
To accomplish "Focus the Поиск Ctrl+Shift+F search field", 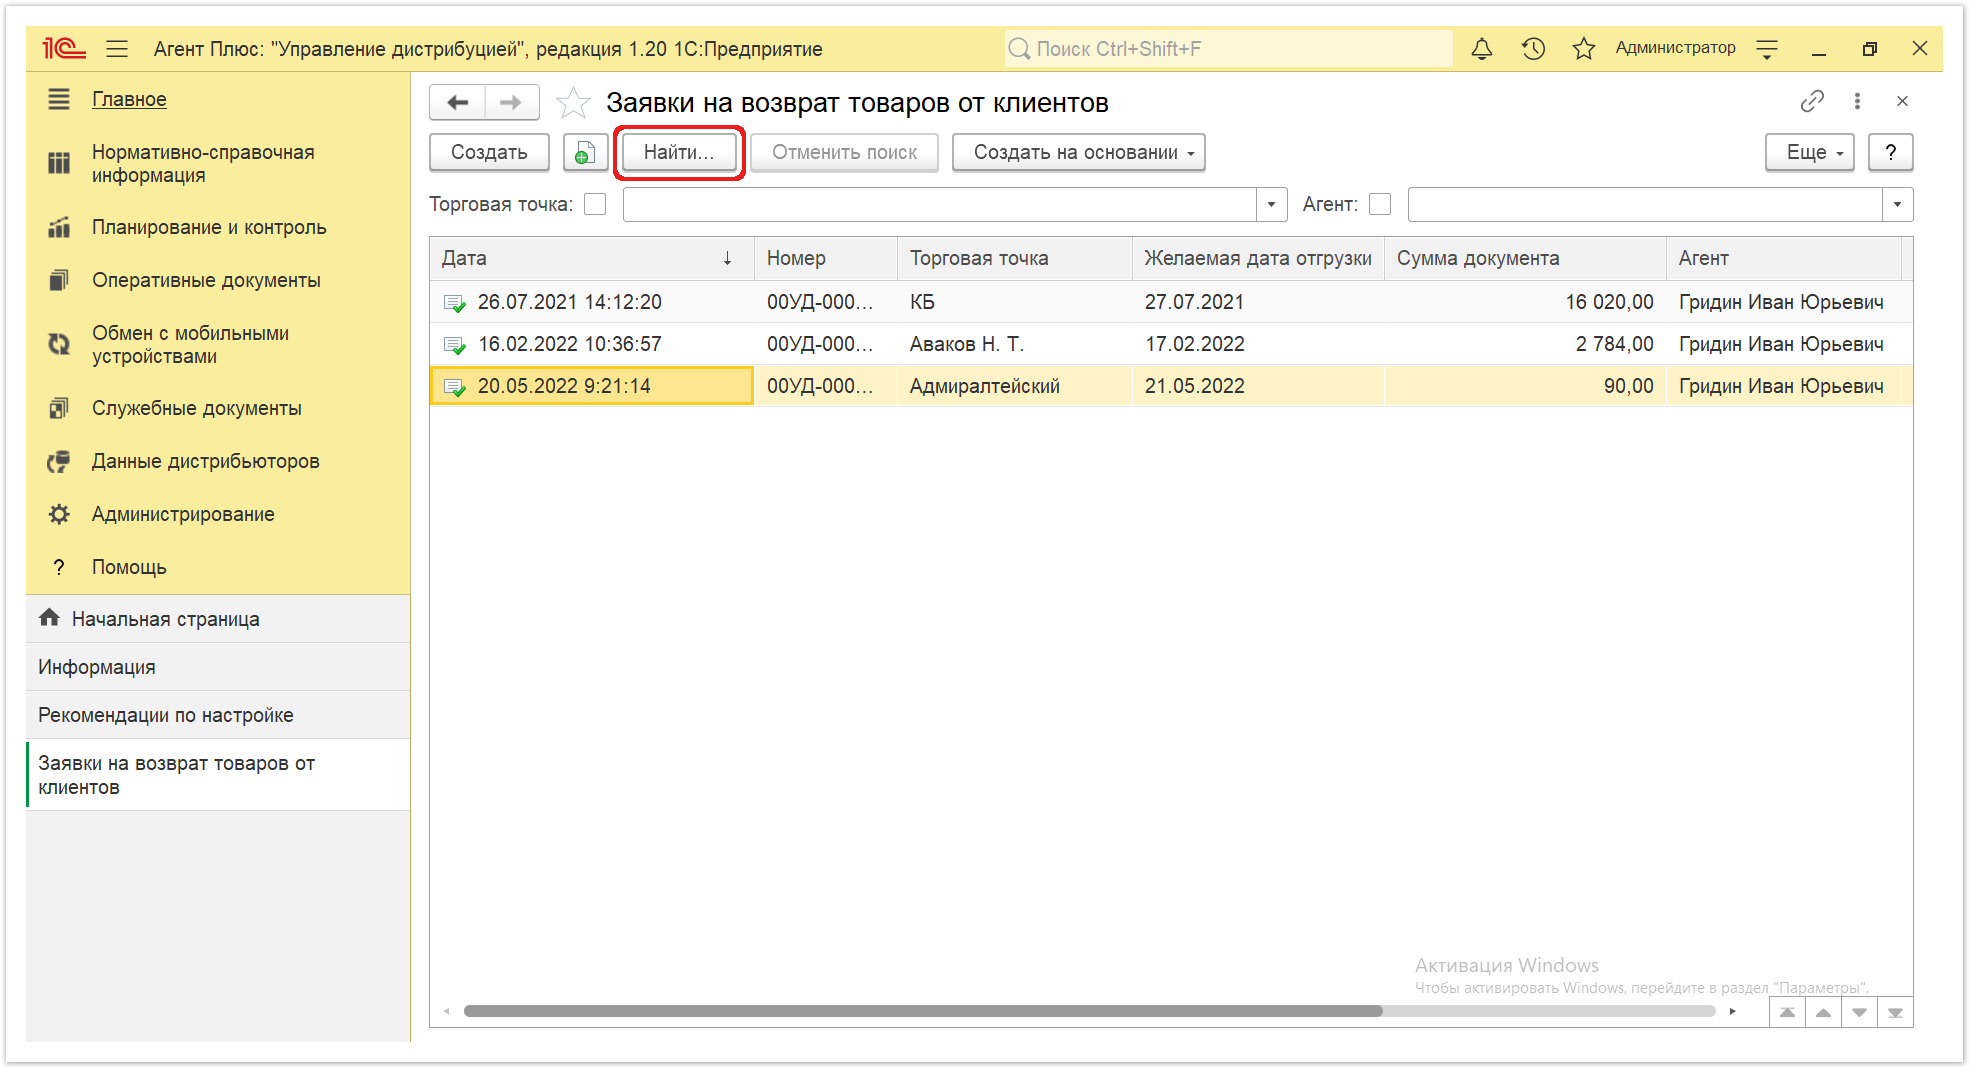I will click(x=1228, y=48).
